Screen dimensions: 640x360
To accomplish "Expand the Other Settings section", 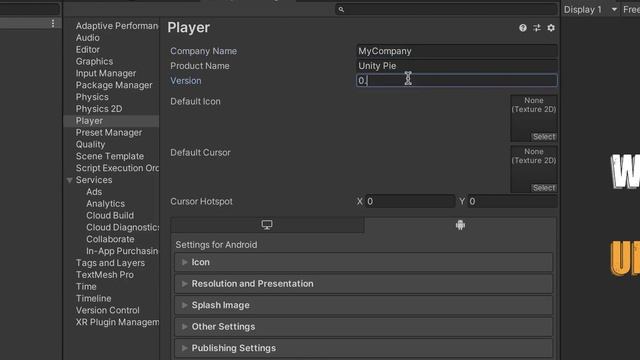I will [364, 327].
